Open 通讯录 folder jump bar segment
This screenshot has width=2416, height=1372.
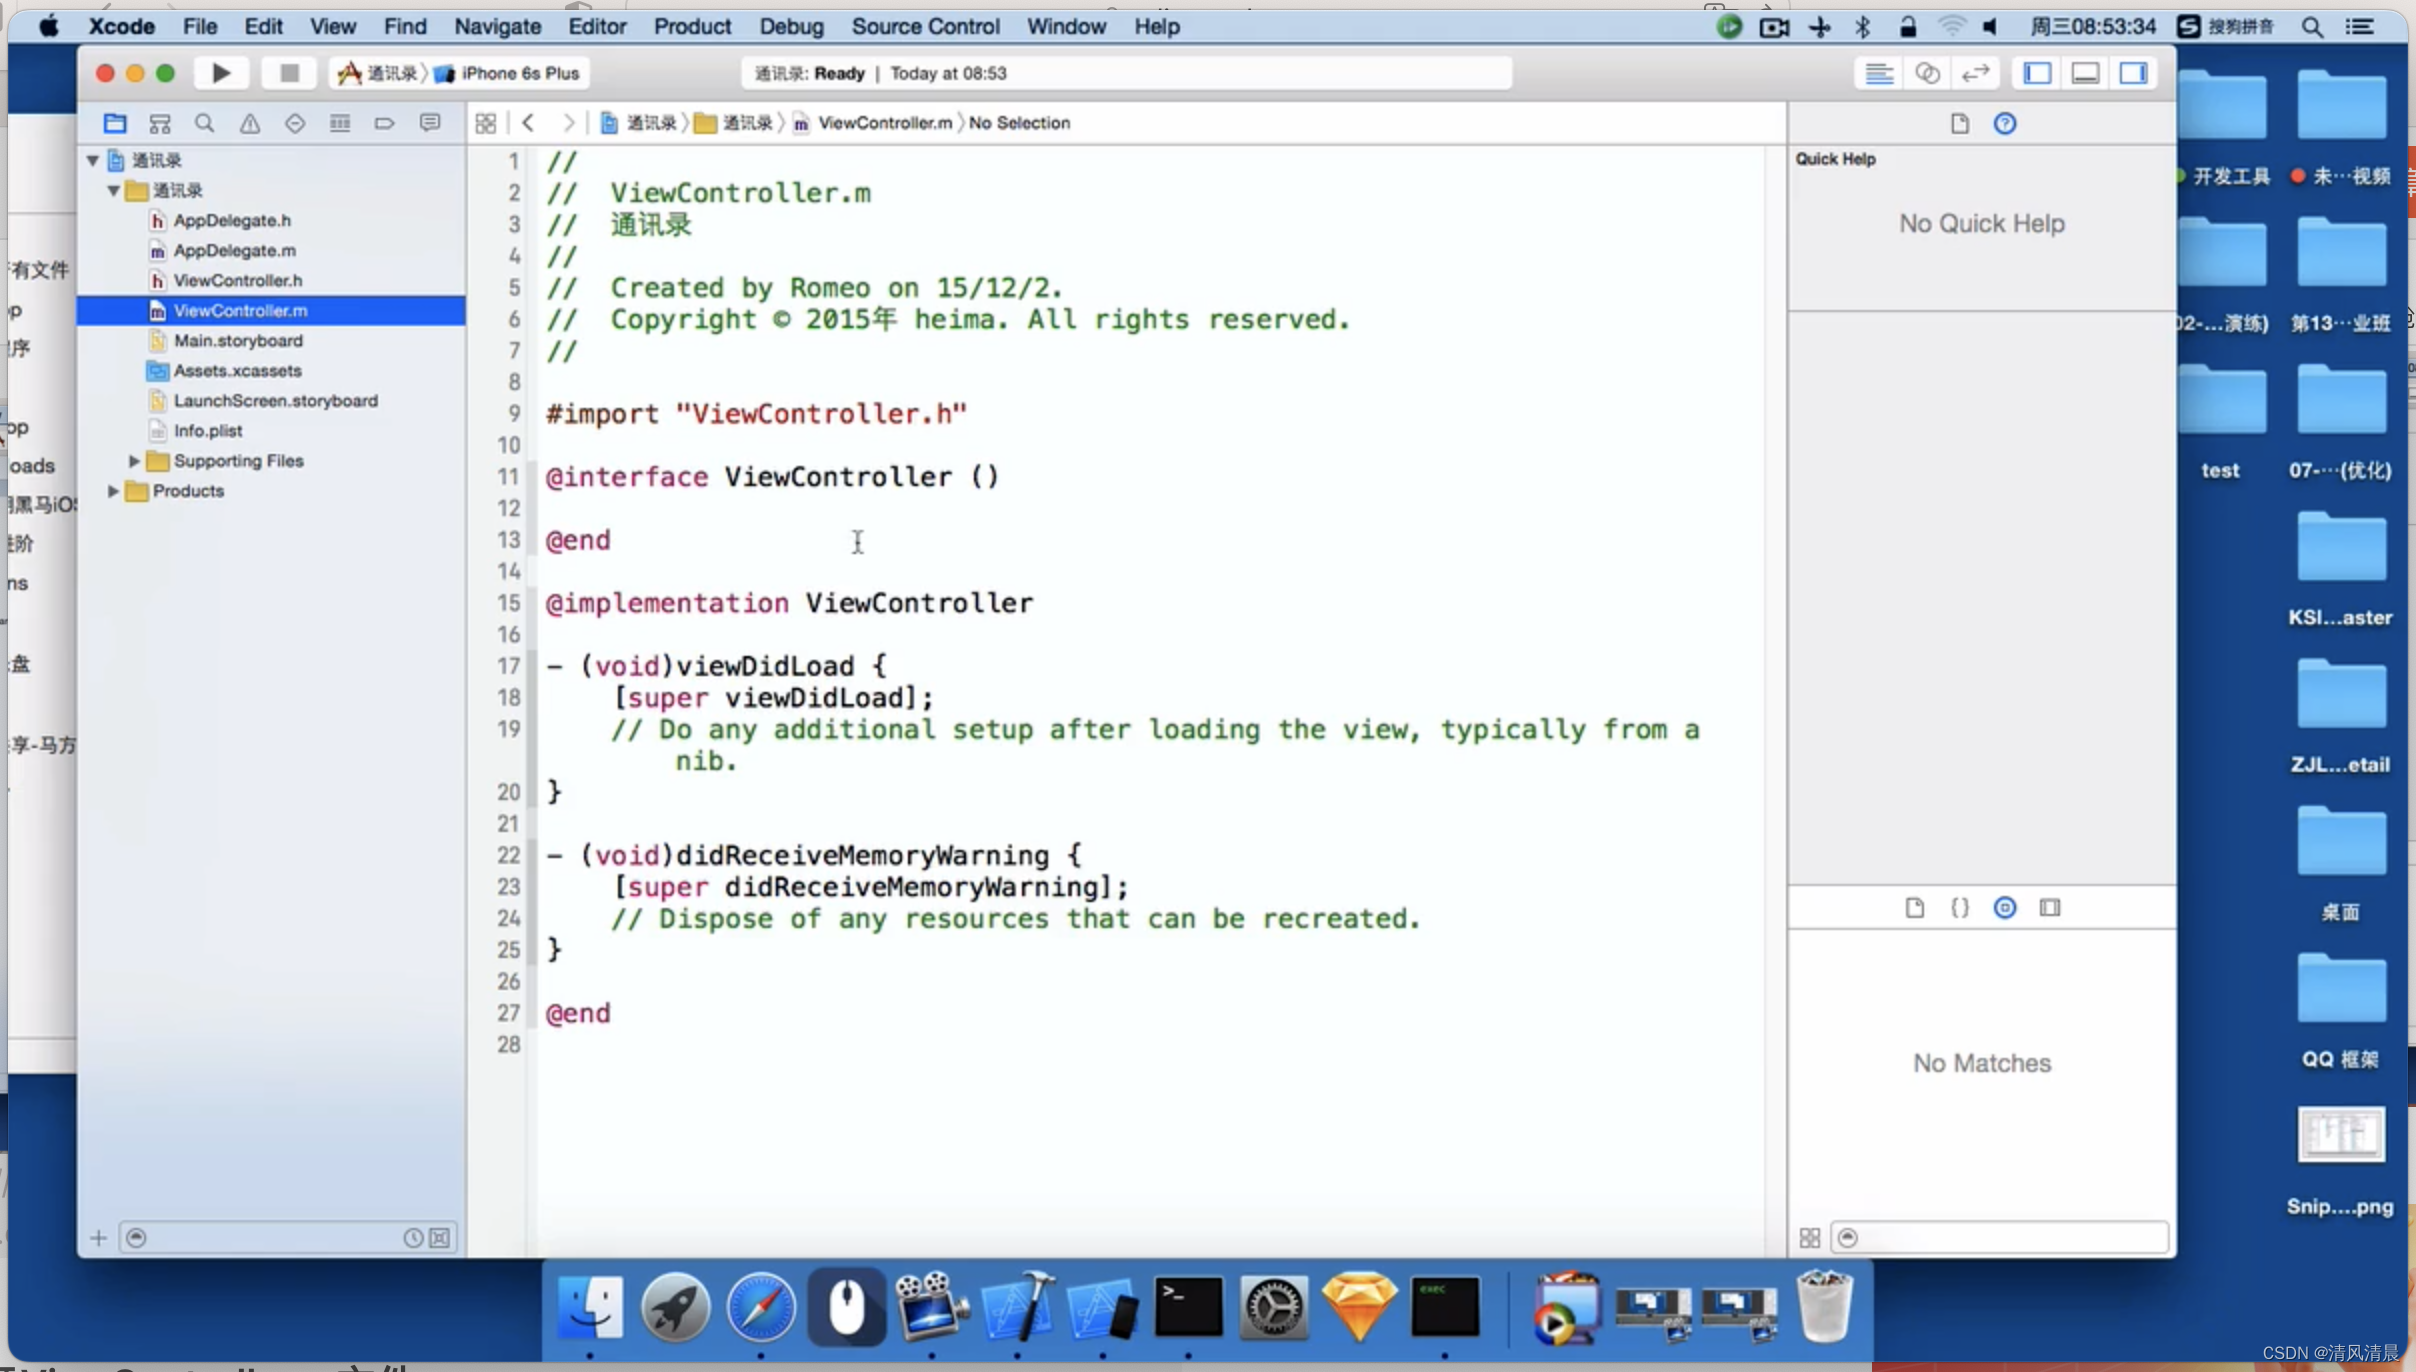coord(734,123)
